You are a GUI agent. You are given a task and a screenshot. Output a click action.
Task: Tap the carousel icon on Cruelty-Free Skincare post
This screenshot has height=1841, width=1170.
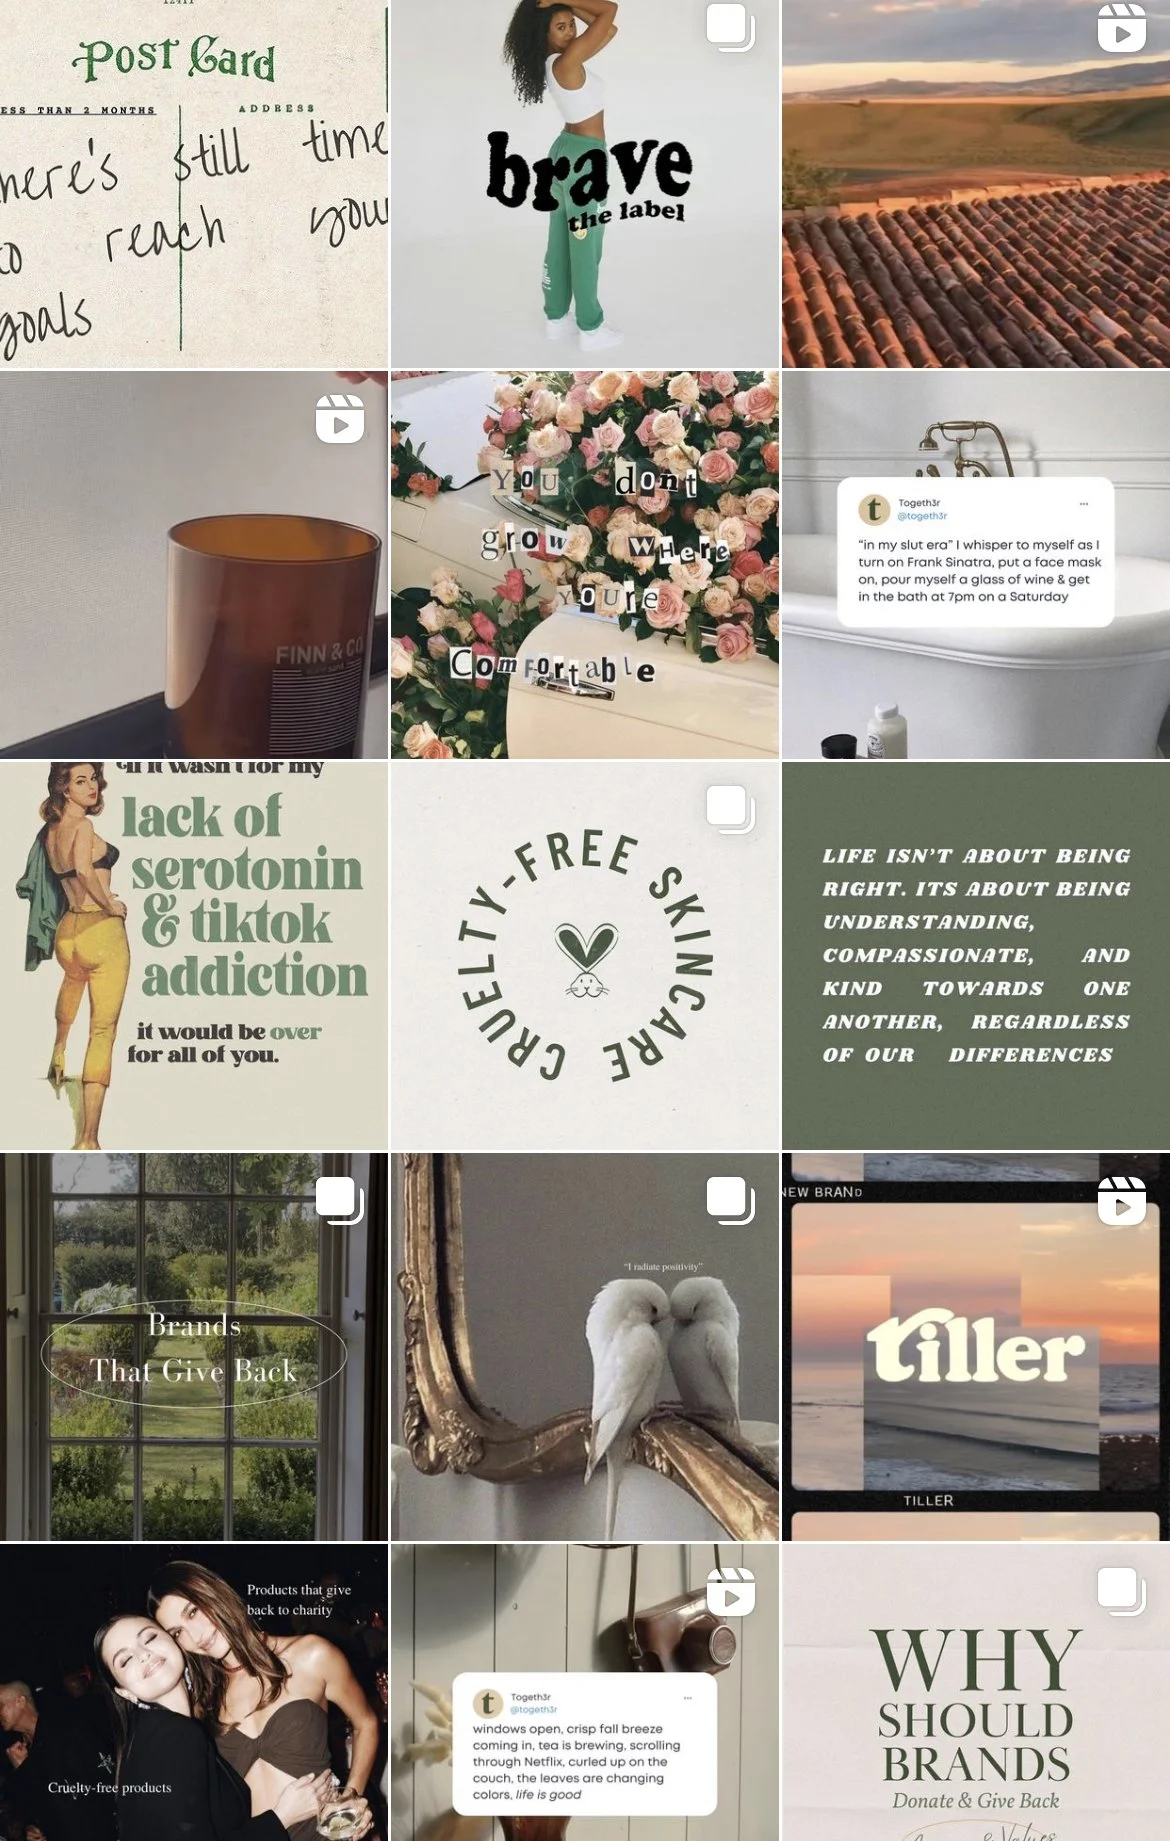(x=730, y=809)
